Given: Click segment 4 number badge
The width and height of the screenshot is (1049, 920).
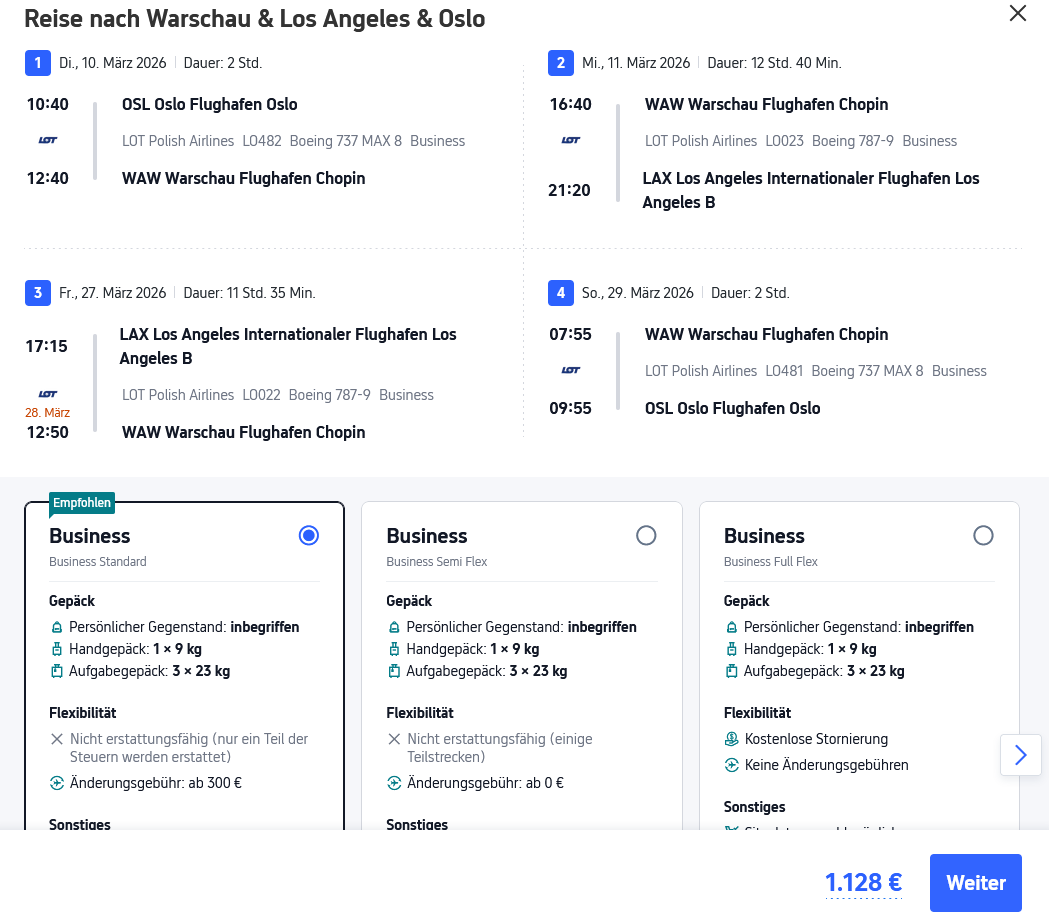Looking at the screenshot, I should pos(561,293).
